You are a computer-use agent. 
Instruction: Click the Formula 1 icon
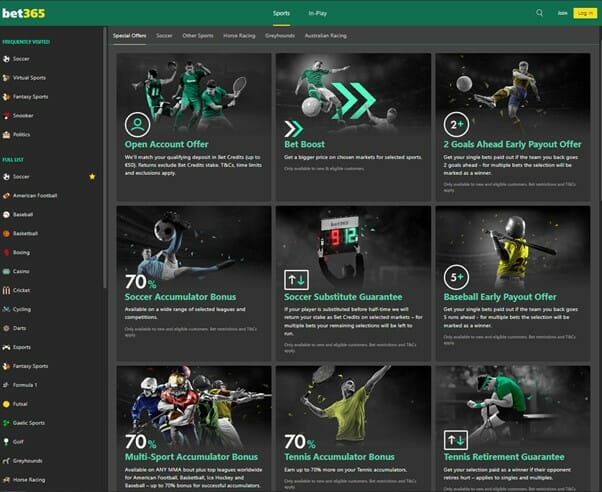coord(6,385)
